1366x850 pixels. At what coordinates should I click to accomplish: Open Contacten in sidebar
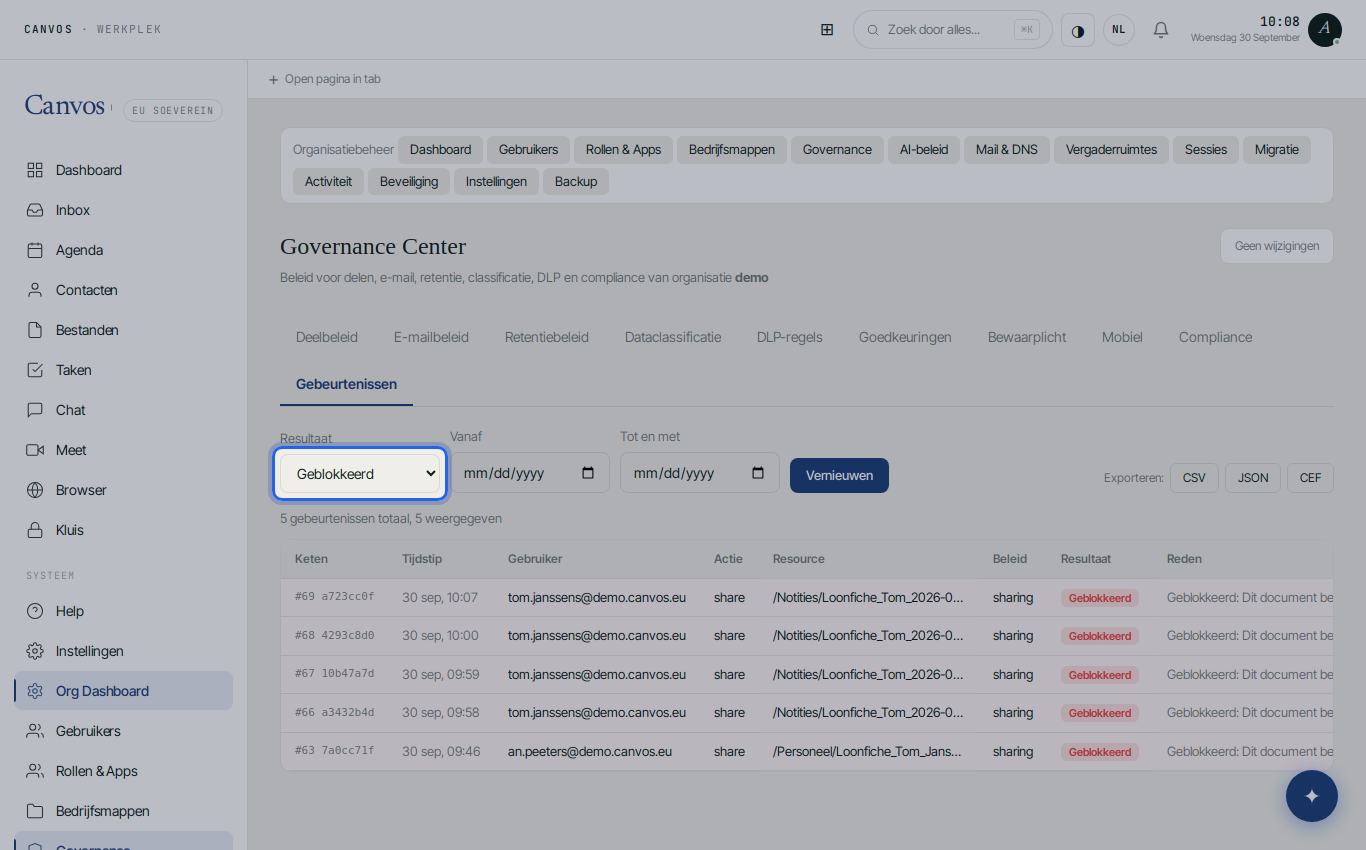click(x=124, y=290)
